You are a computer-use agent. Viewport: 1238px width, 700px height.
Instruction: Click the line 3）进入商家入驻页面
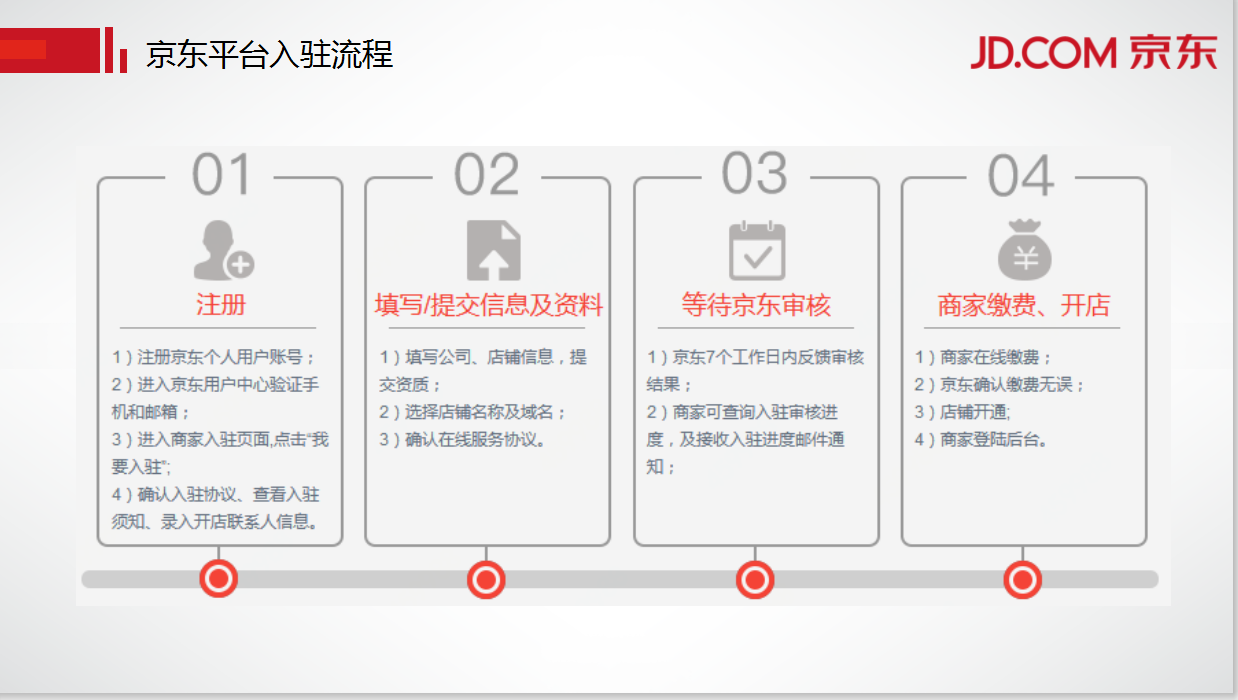click(x=219, y=453)
